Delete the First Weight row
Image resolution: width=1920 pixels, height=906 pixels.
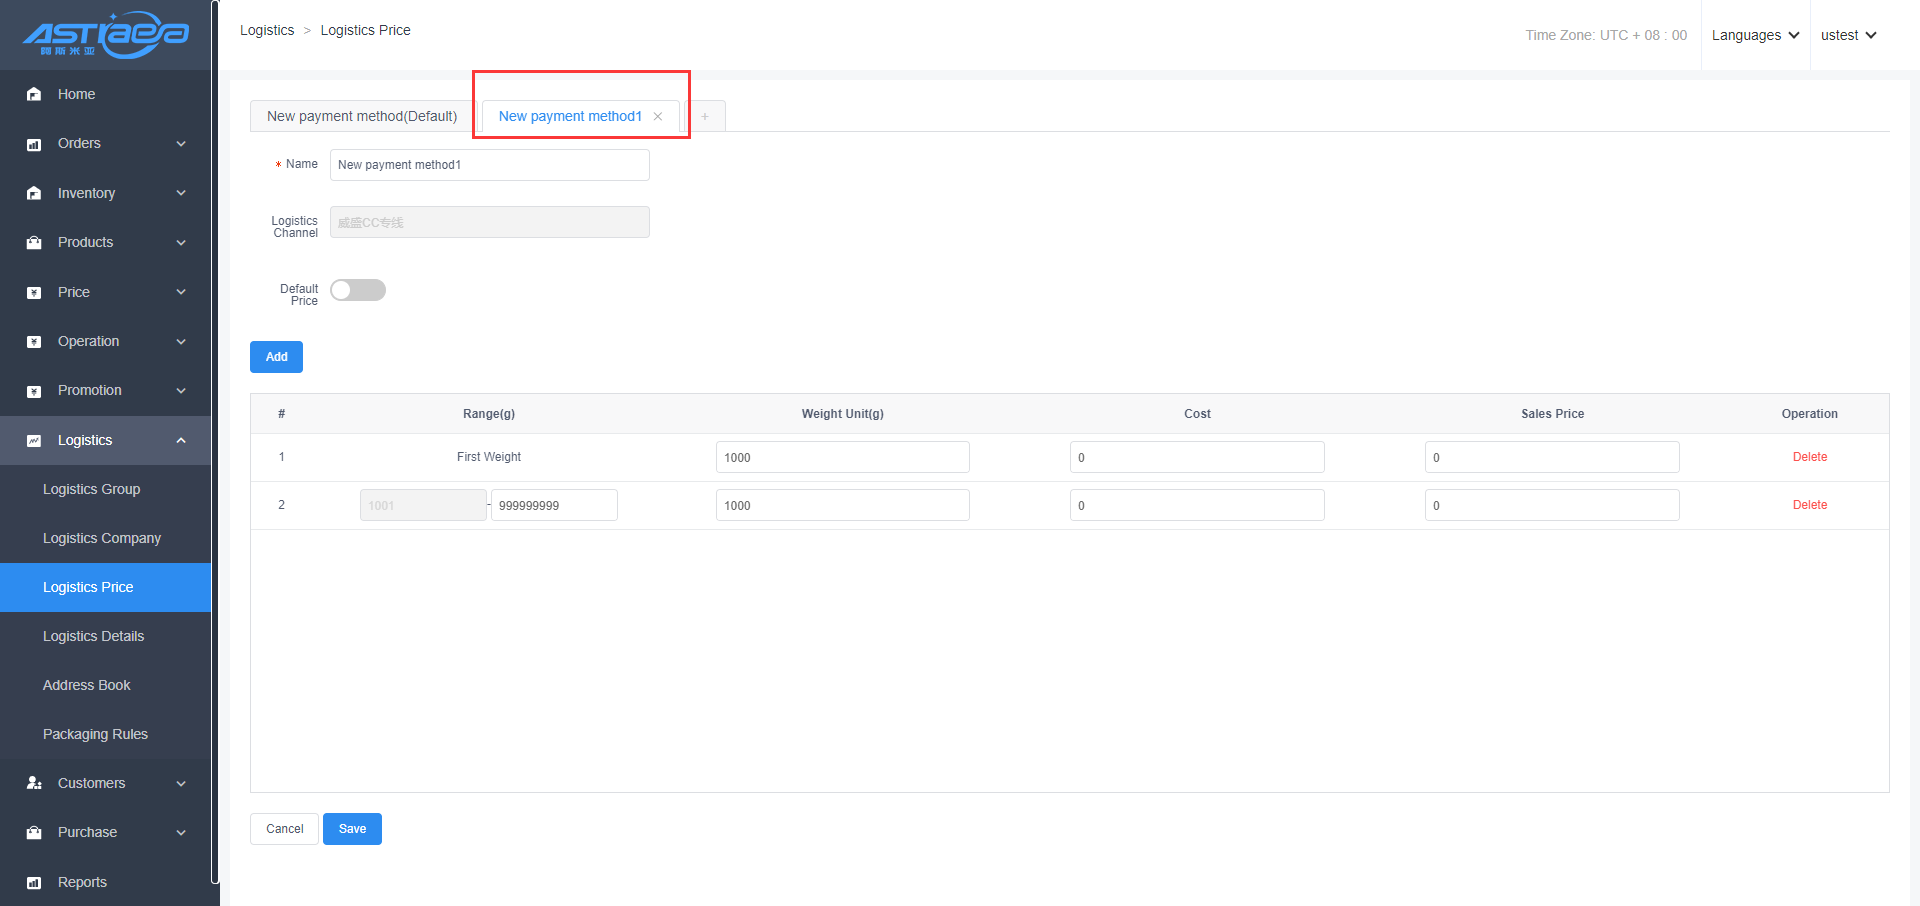pyautogui.click(x=1809, y=457)
